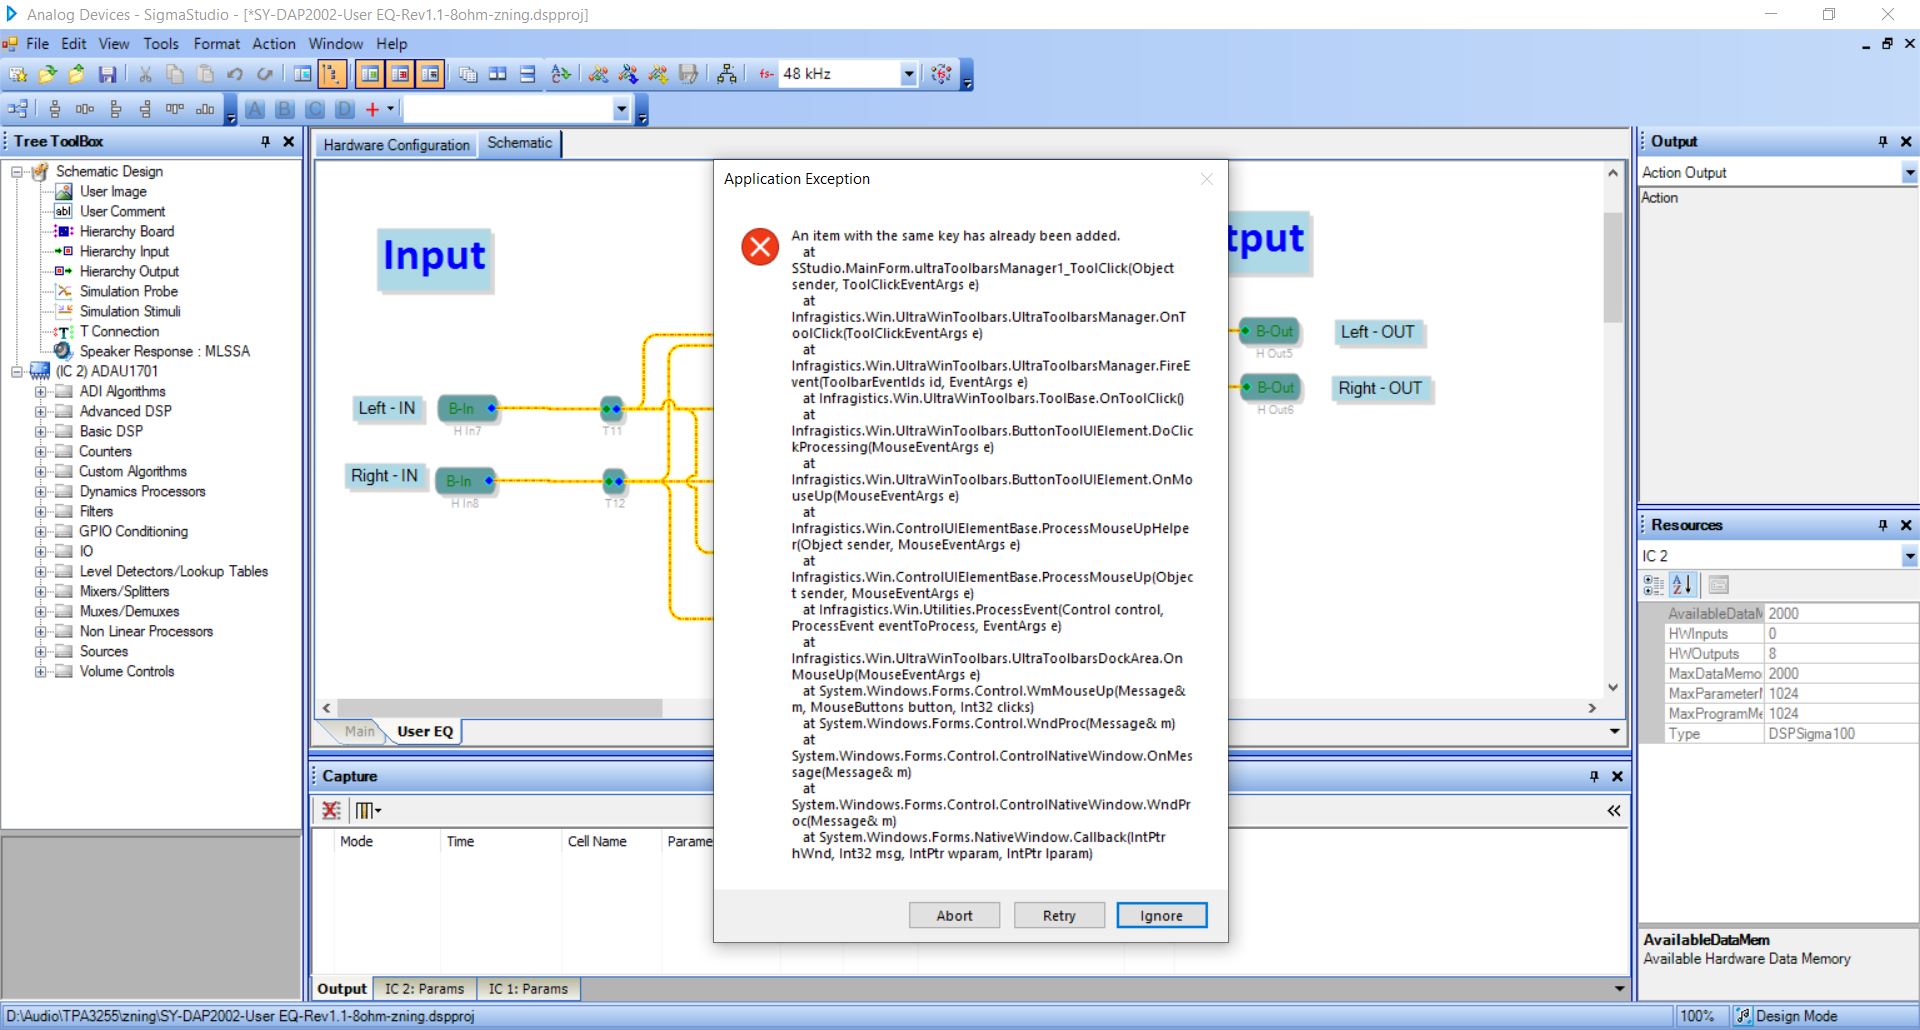This screenshot has height=1030, width=1920.
Task: Switch to IC 2: Params tab
Action: (424, 989)
